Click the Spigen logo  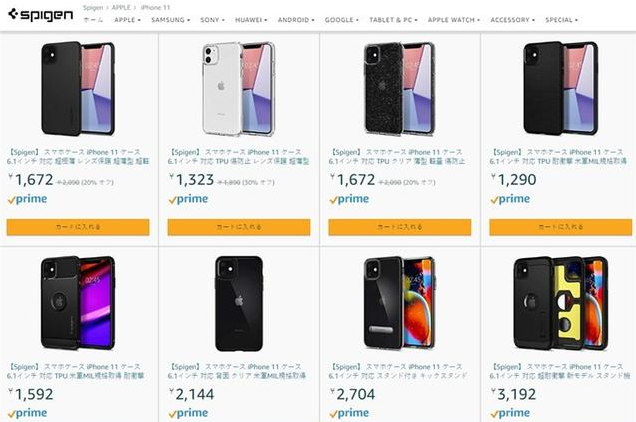41,15
